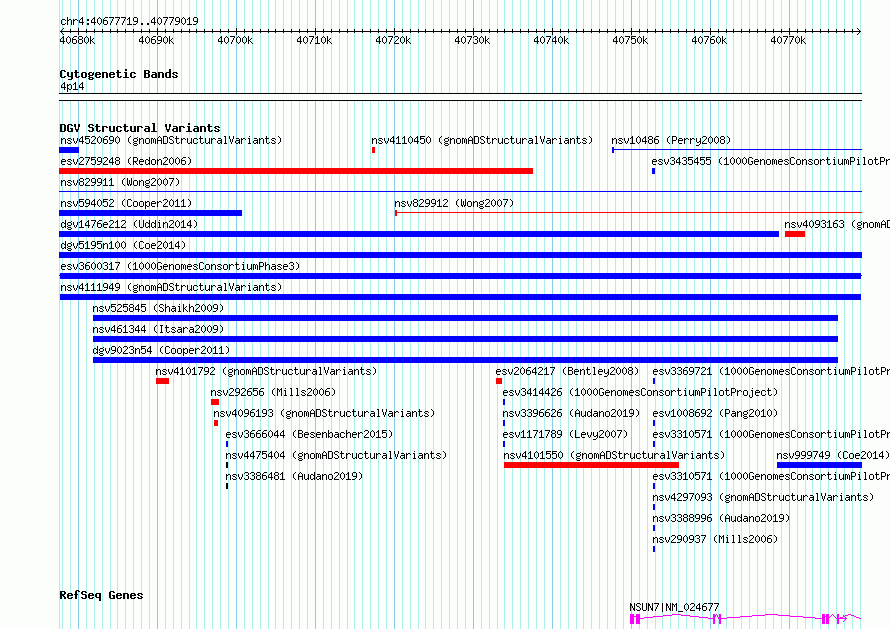Viewport: 890px width, 629px height.
Task: Click the RefSeq Genes track title
Action: 101,595
